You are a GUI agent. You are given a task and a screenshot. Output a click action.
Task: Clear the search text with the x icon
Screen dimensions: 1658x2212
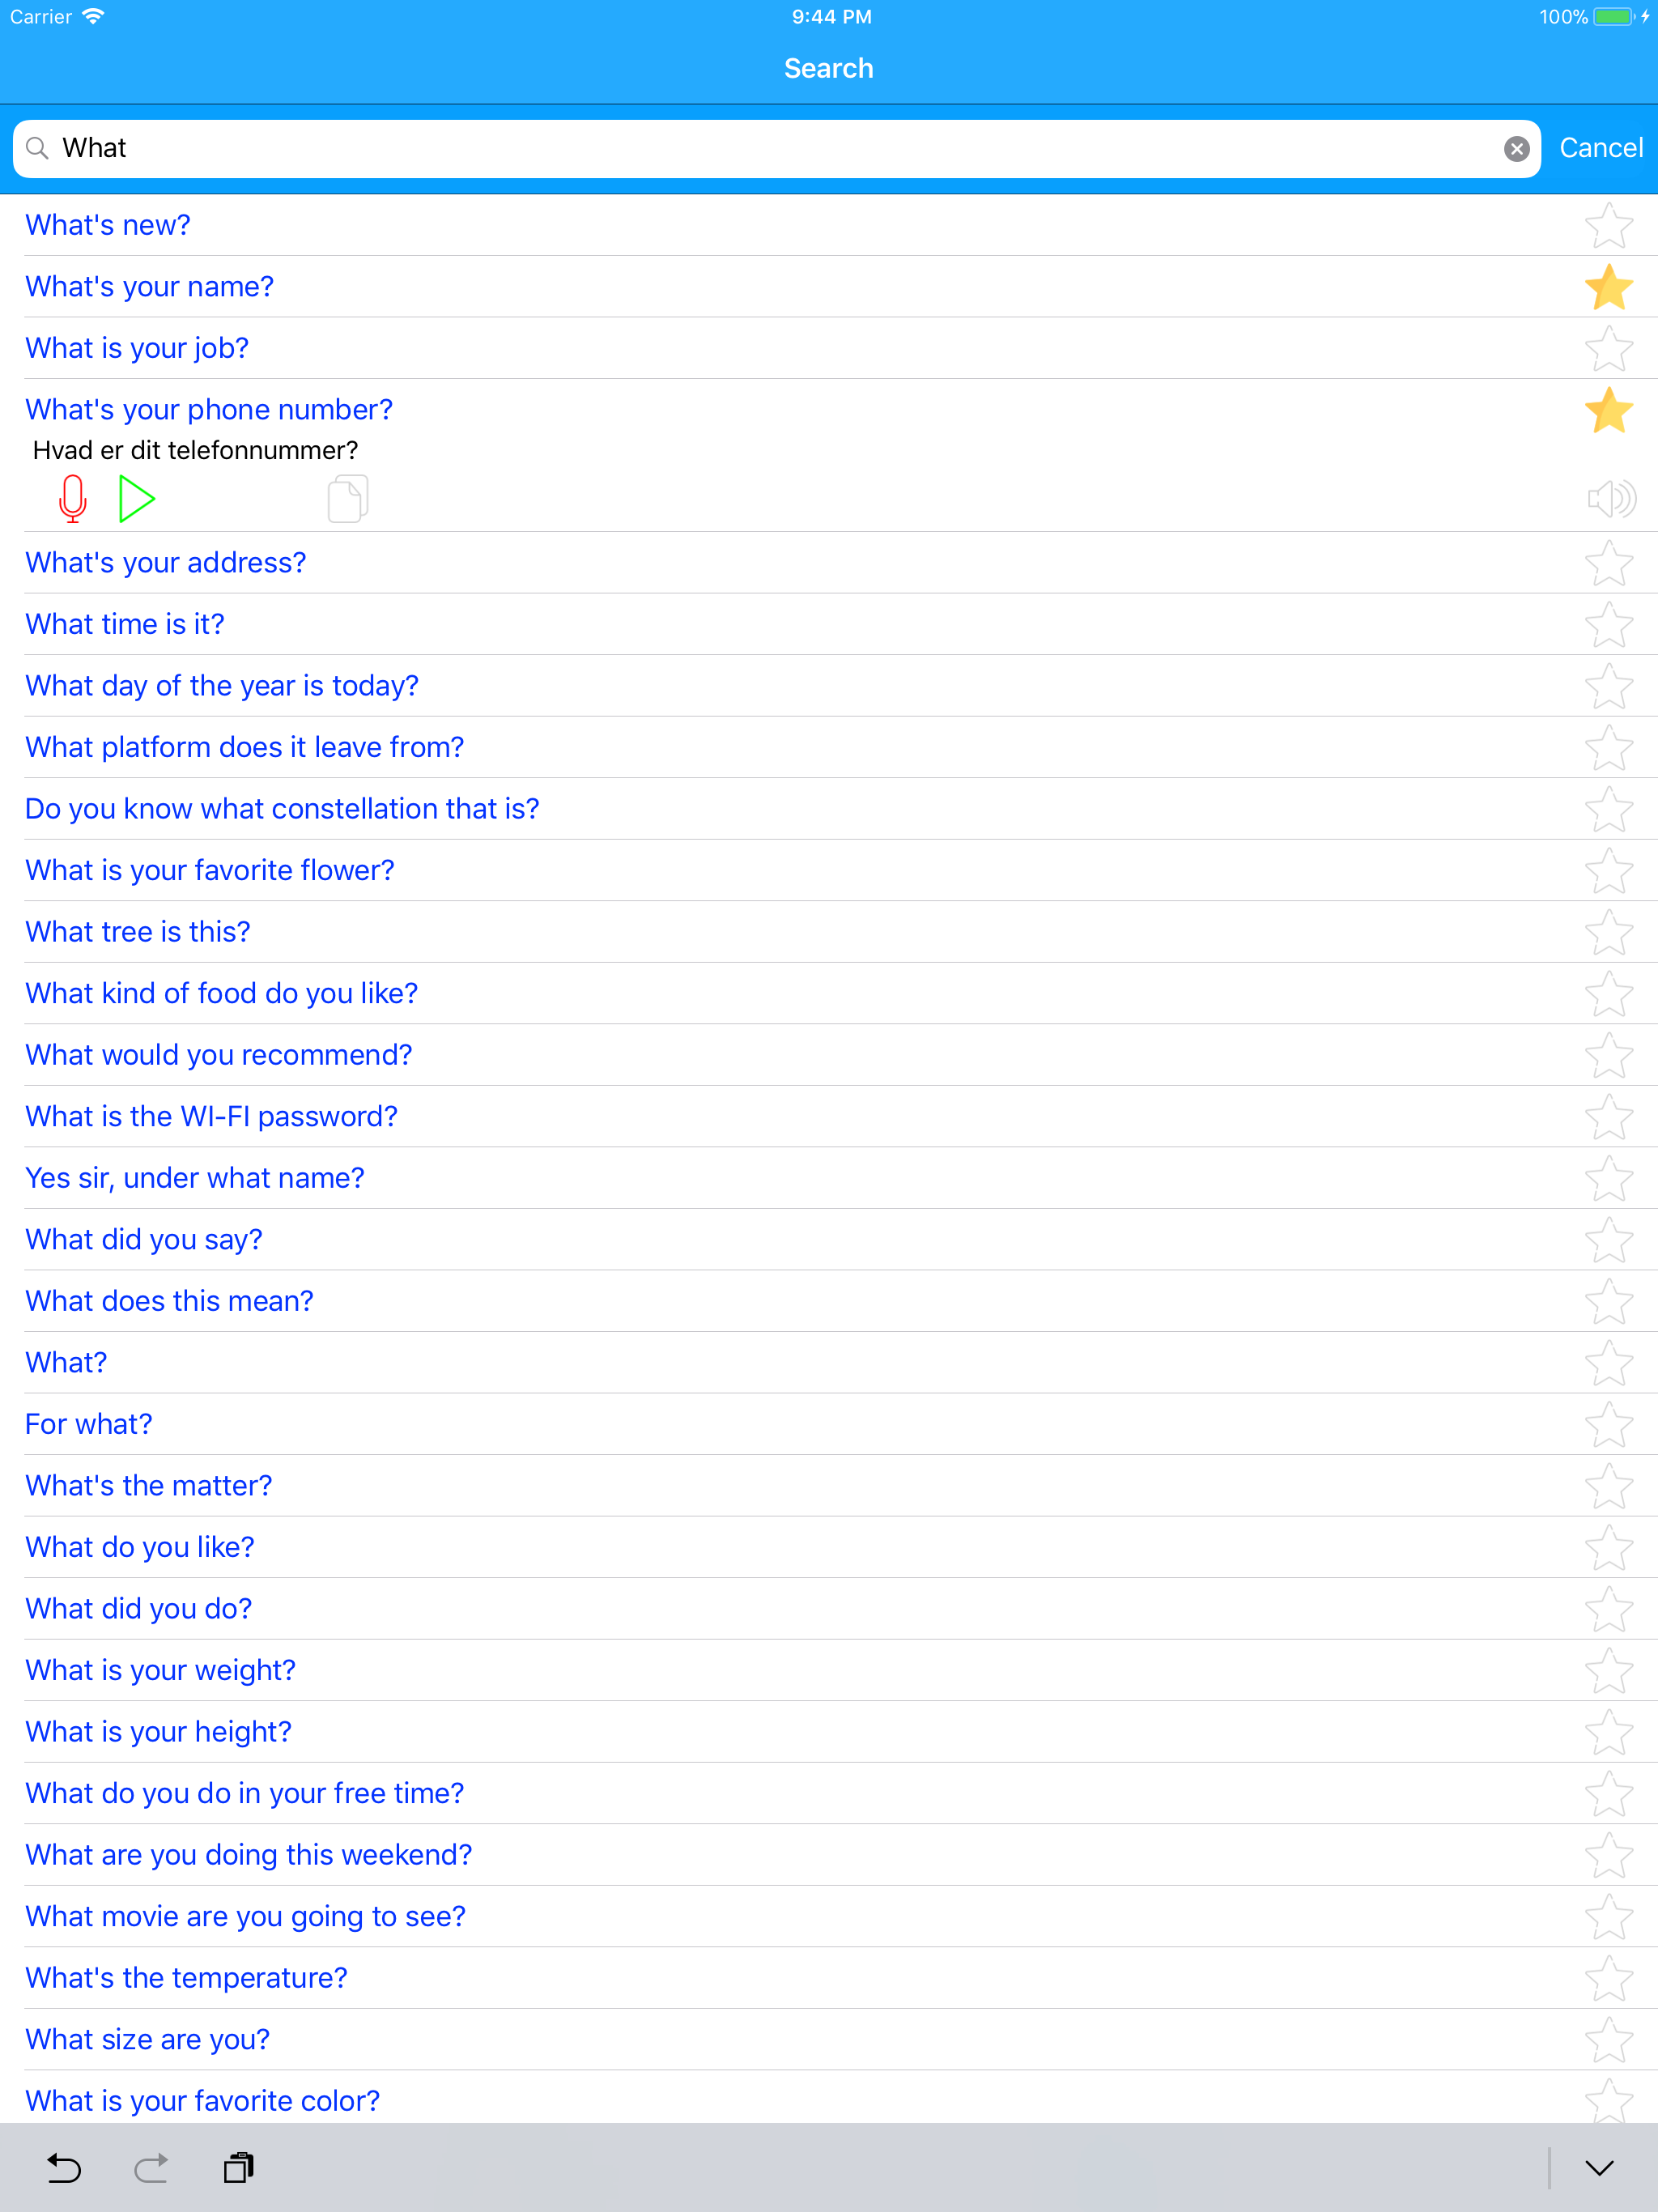(1516, 148)
